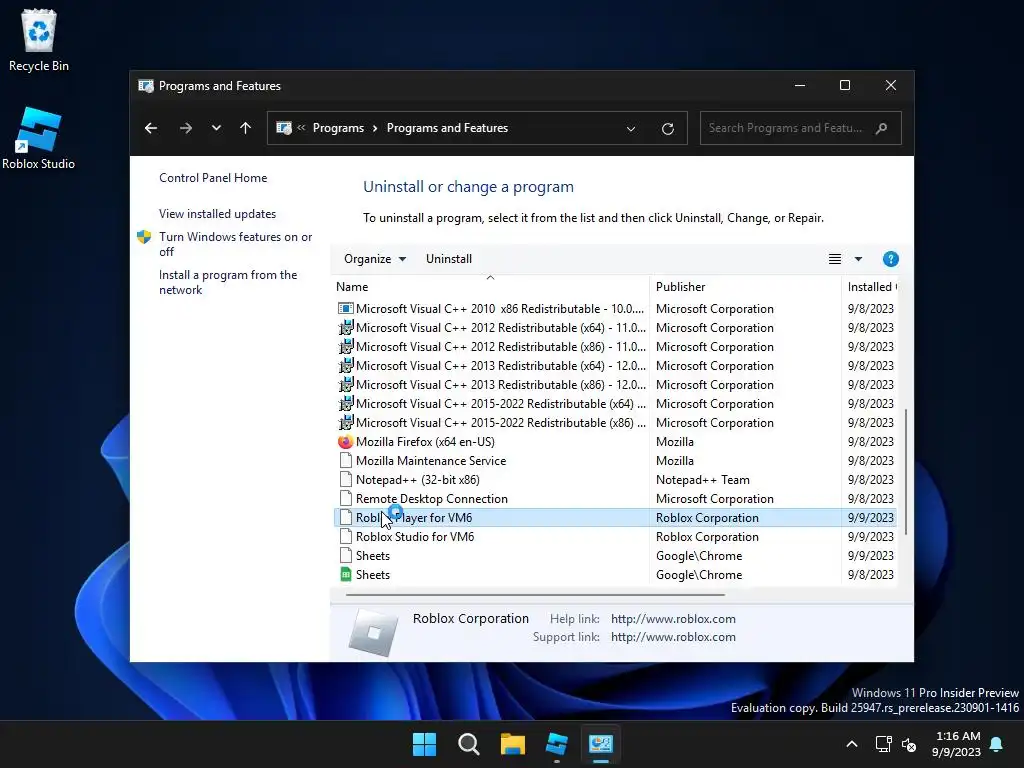The image size is (1024, 768).
Task: Select Programs and Features breadcrumb segment
Action: pos(447,128)
